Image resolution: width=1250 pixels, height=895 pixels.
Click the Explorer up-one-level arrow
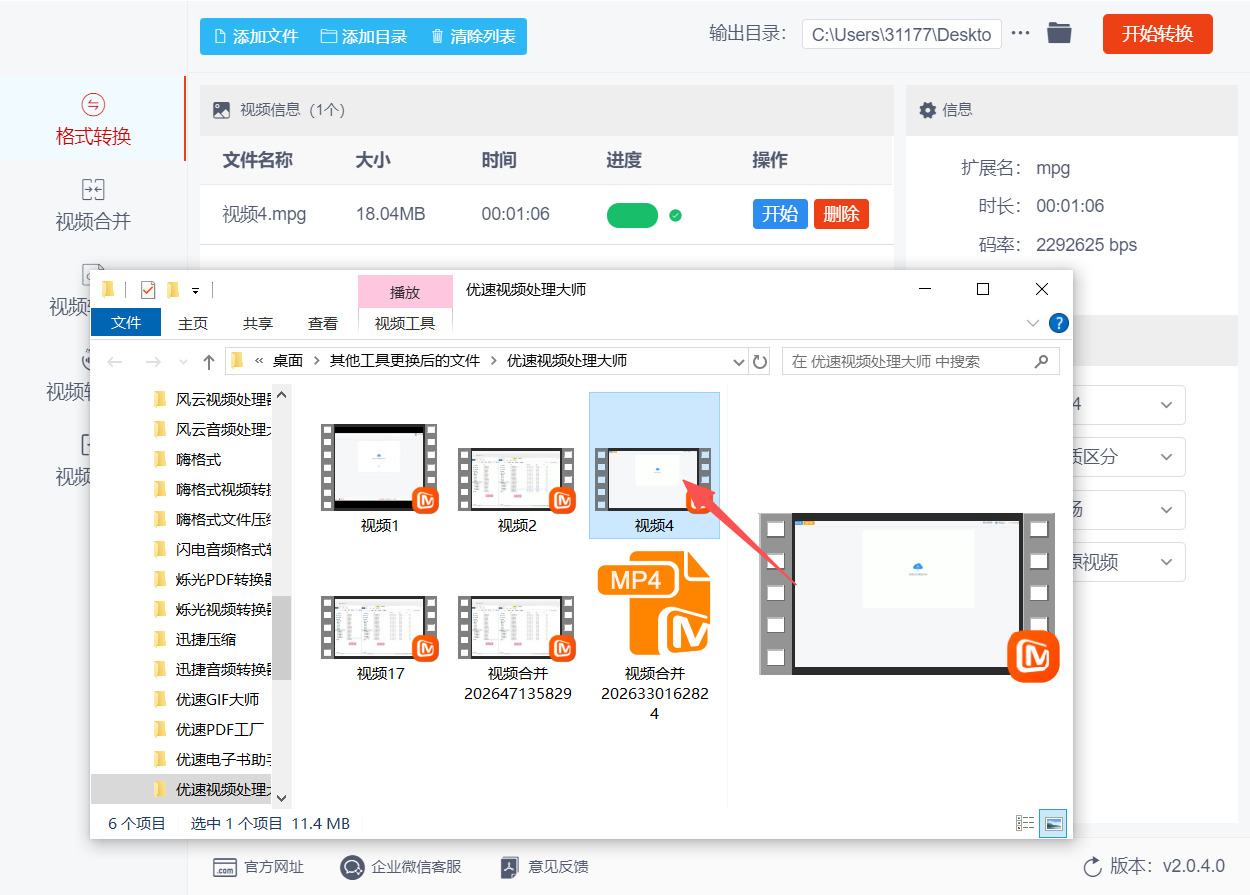208,361
